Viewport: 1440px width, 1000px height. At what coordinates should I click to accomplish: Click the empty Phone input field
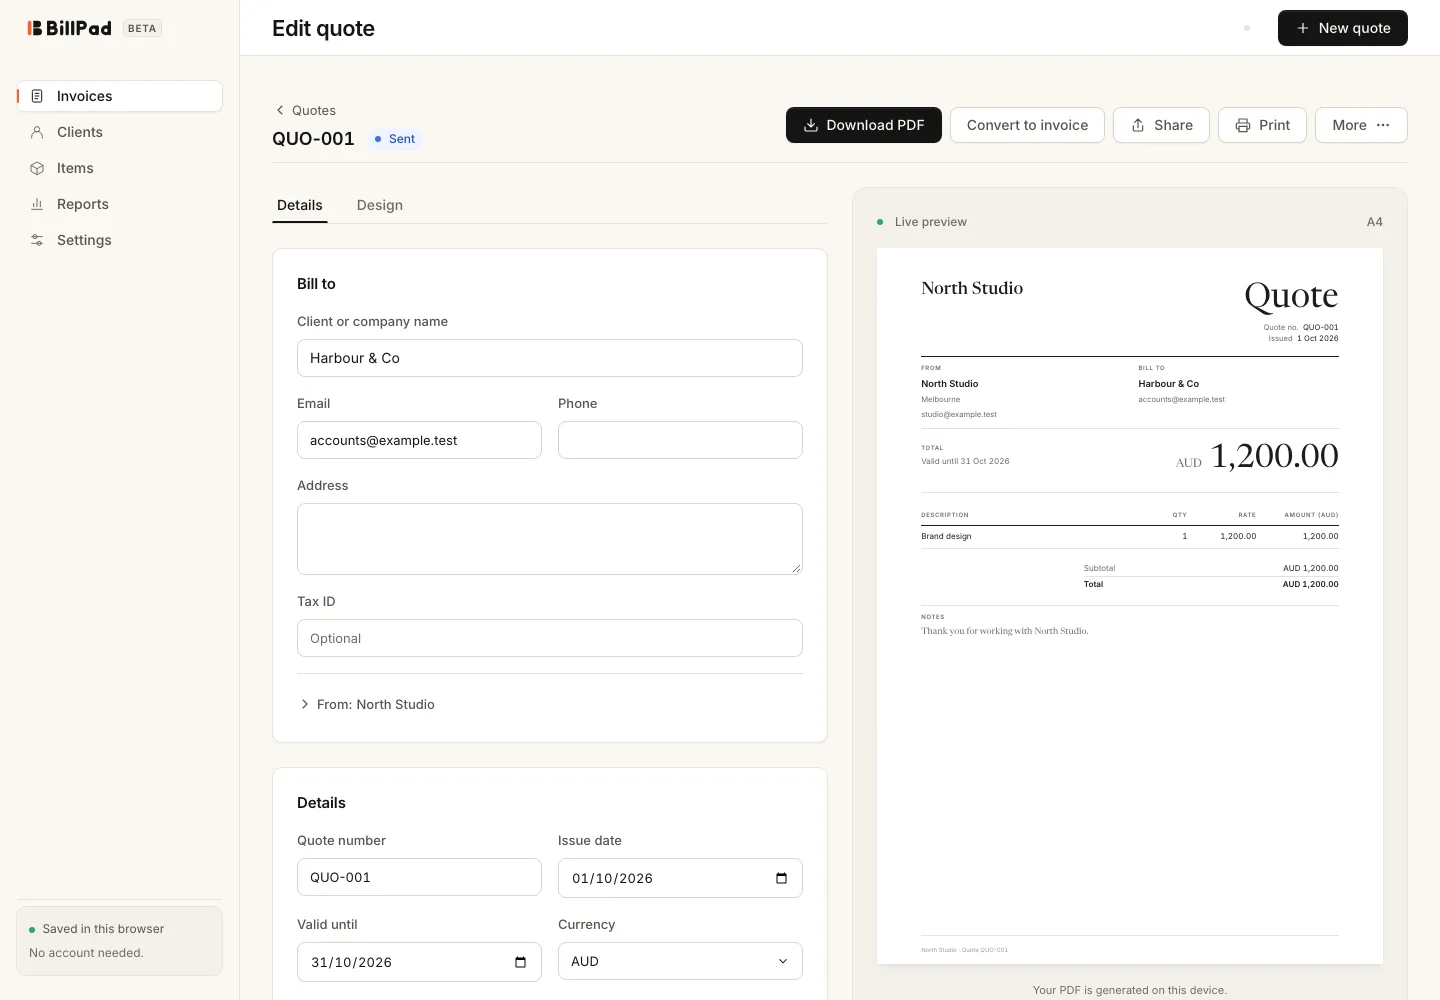point(680,440)
